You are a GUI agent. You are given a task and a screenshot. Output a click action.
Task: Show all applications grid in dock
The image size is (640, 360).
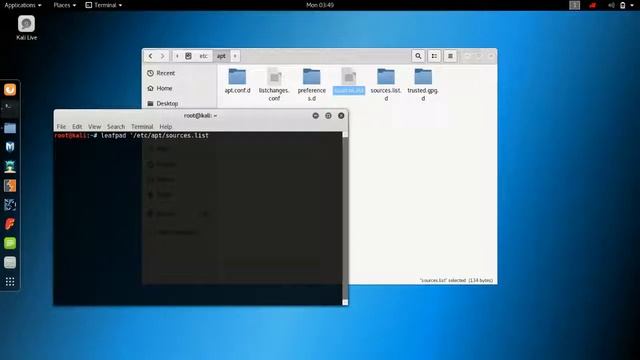click(x=10, y=282)
